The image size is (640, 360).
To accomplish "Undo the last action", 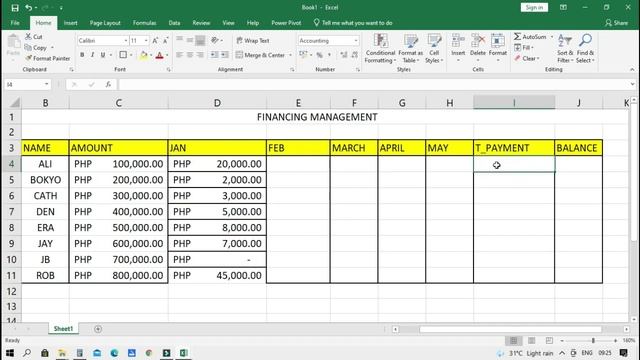I will pos(28,8).
